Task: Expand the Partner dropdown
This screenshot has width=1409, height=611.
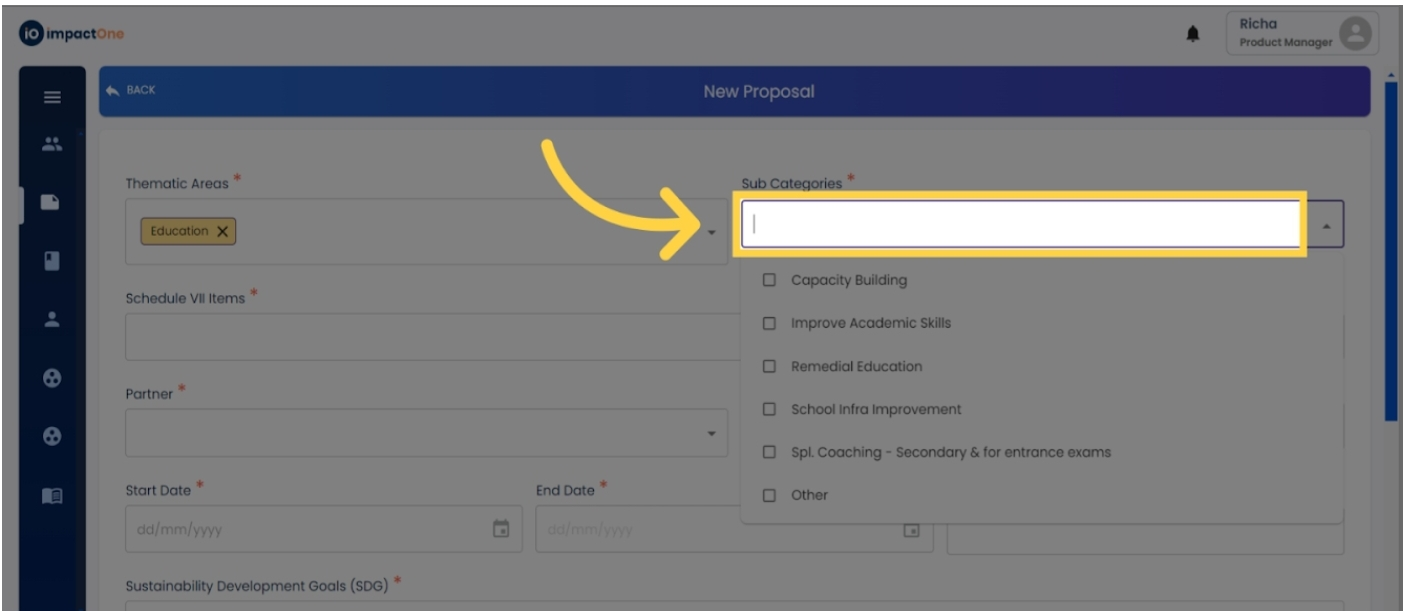Action: [711, 434]
